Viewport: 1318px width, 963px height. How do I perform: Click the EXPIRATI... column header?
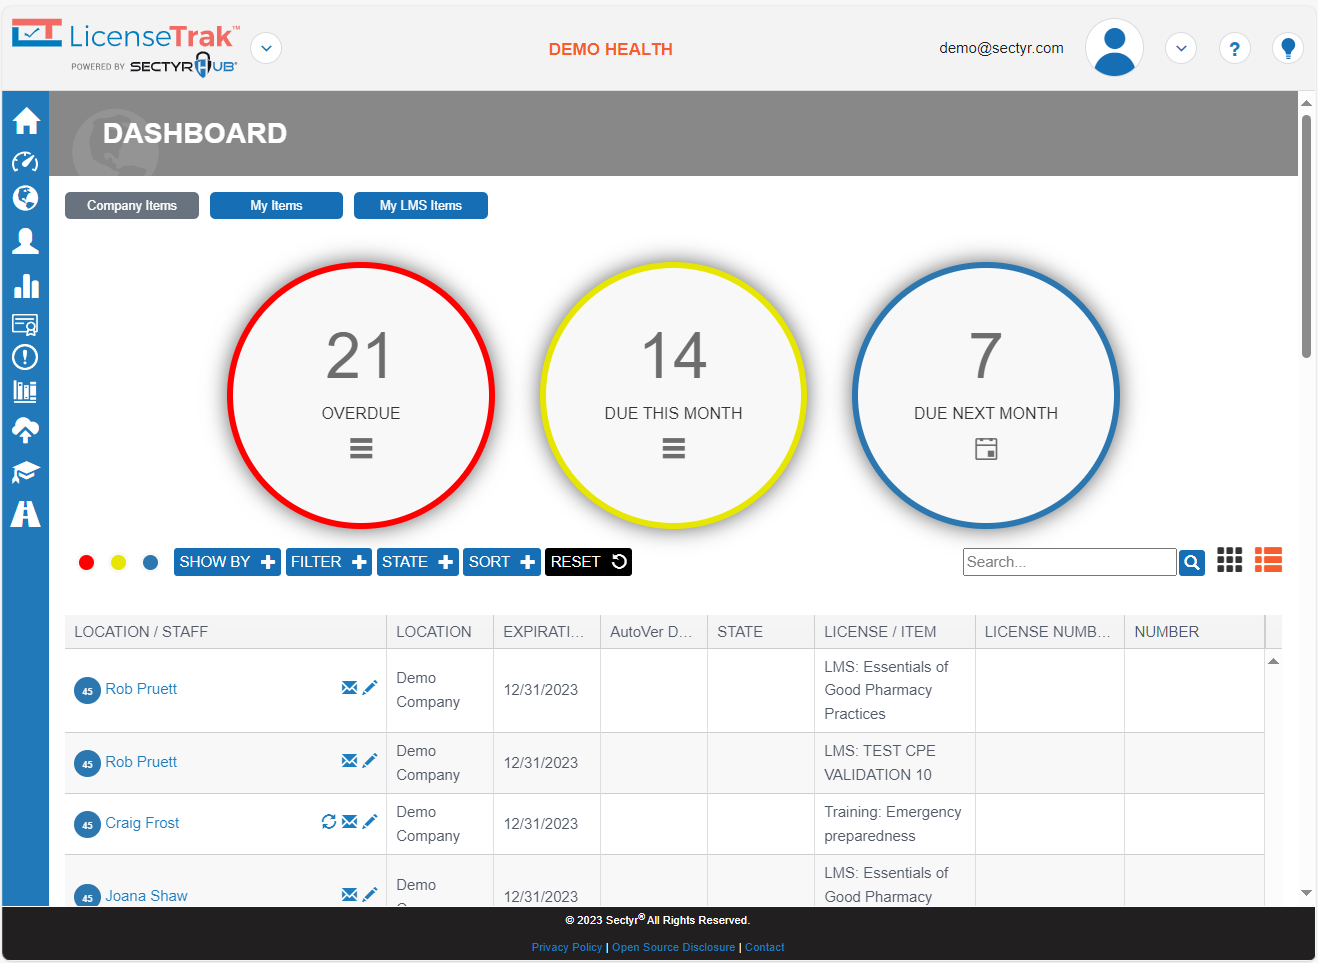[x=547, y=632]
